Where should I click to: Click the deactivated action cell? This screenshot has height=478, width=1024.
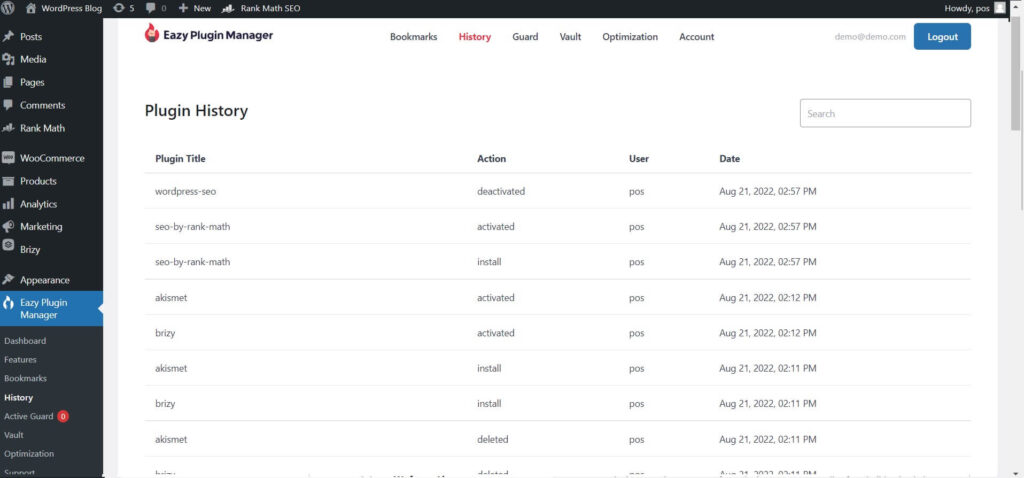tap(501, 191)
